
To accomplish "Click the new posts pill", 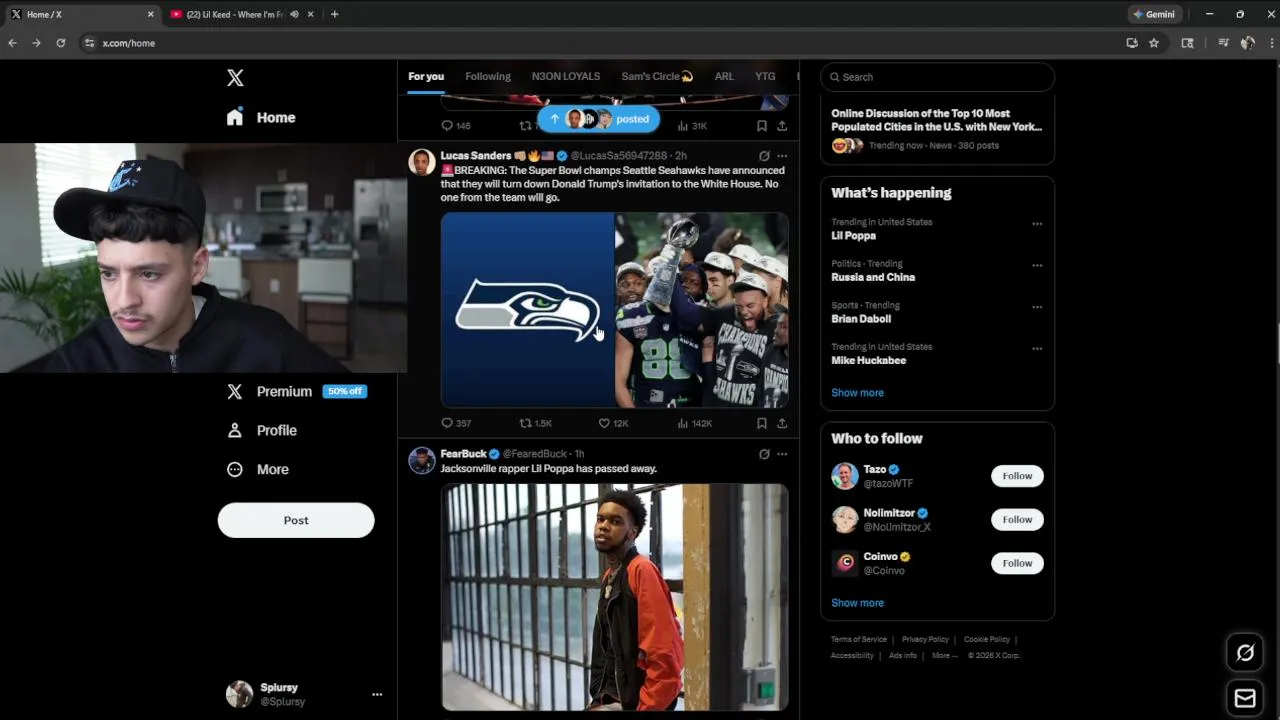I will pyautogui.click(x=599, y=119).
